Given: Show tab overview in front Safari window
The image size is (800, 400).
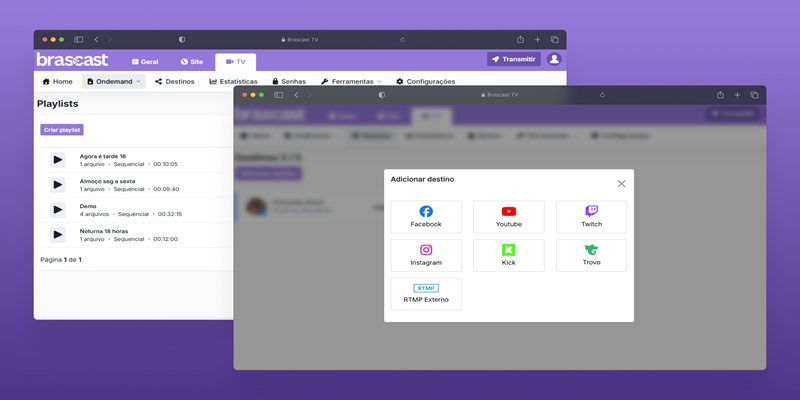Looking at the screenshot, I should pos(755,95).
